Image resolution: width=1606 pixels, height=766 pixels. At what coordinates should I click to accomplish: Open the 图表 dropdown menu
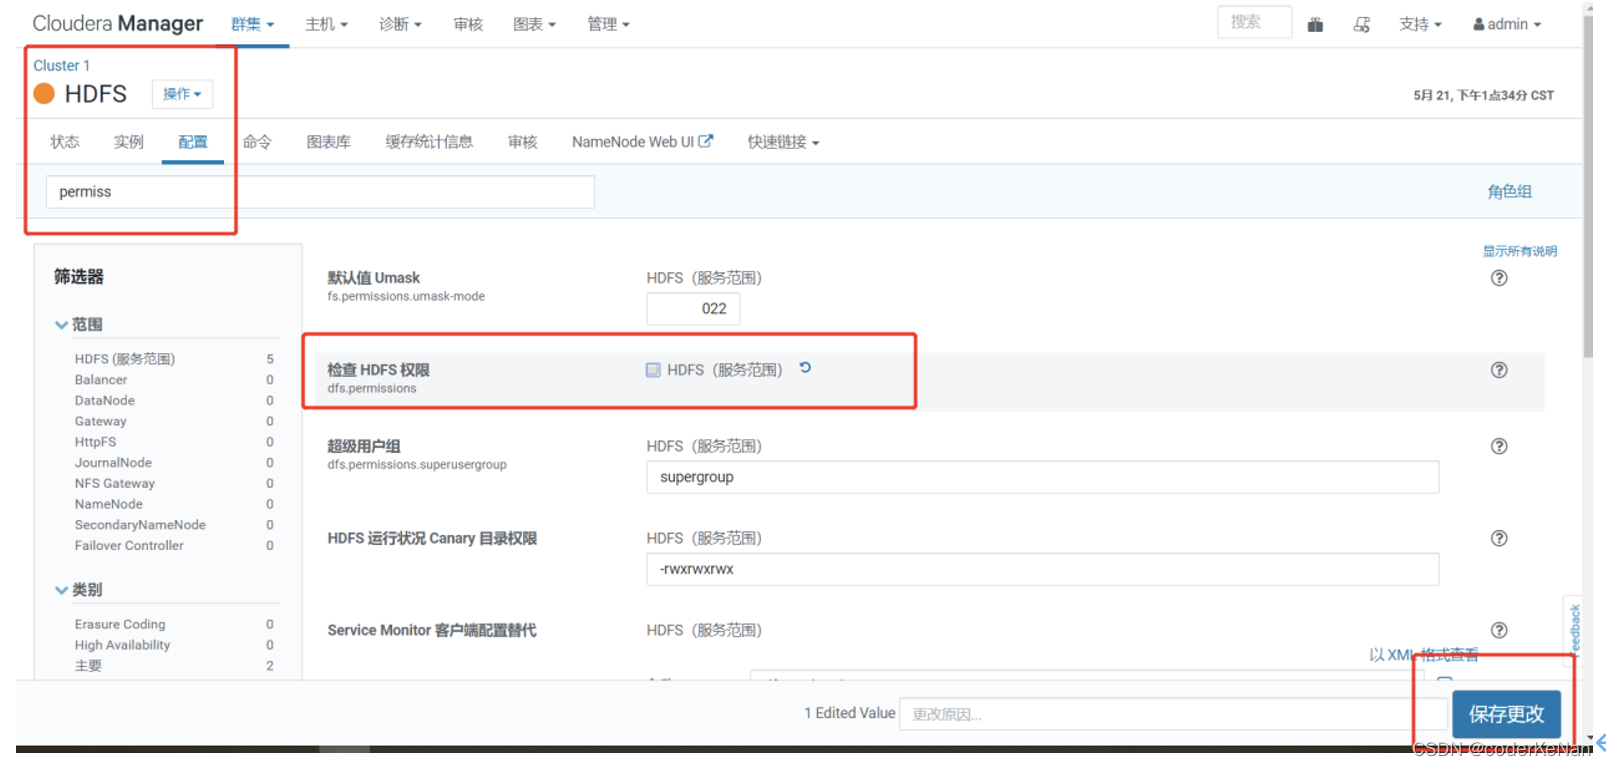coord(534,24)
